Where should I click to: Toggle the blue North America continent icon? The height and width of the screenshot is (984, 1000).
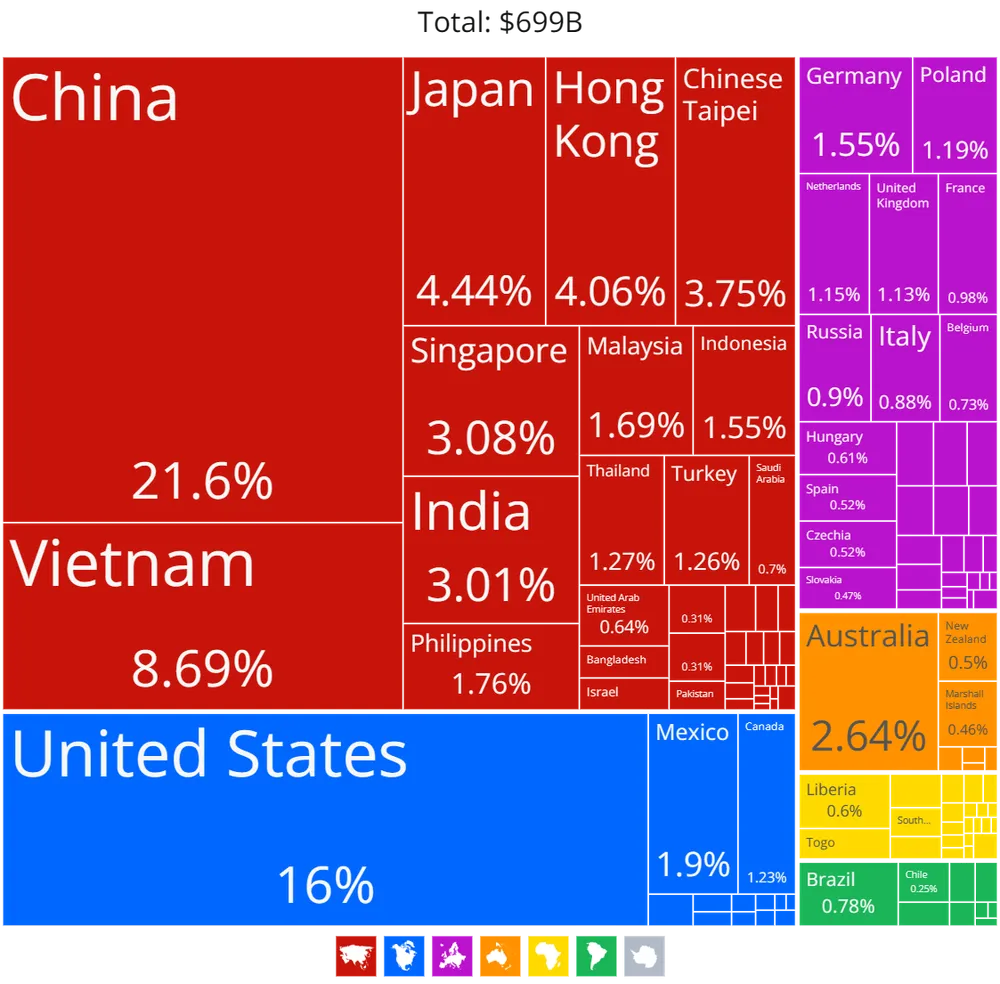(404, 957)
